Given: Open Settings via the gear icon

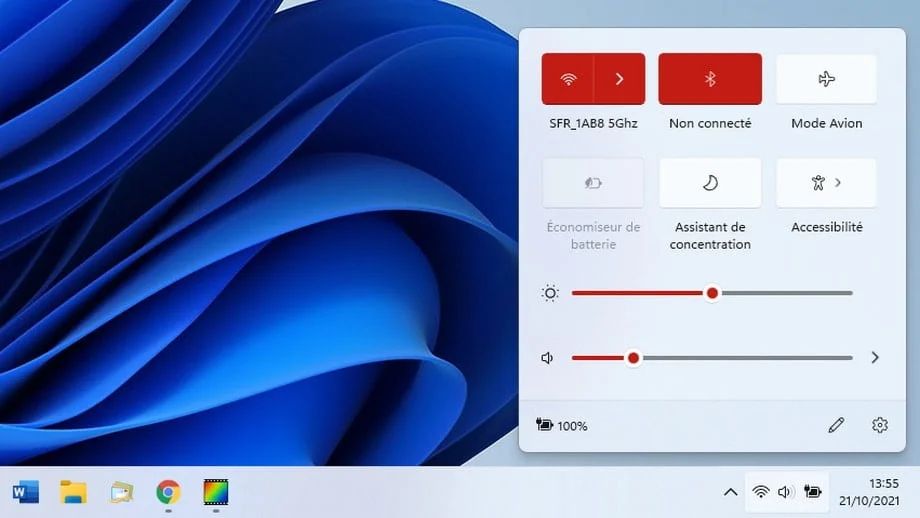Looking at the screenshot, I should 880,425.
